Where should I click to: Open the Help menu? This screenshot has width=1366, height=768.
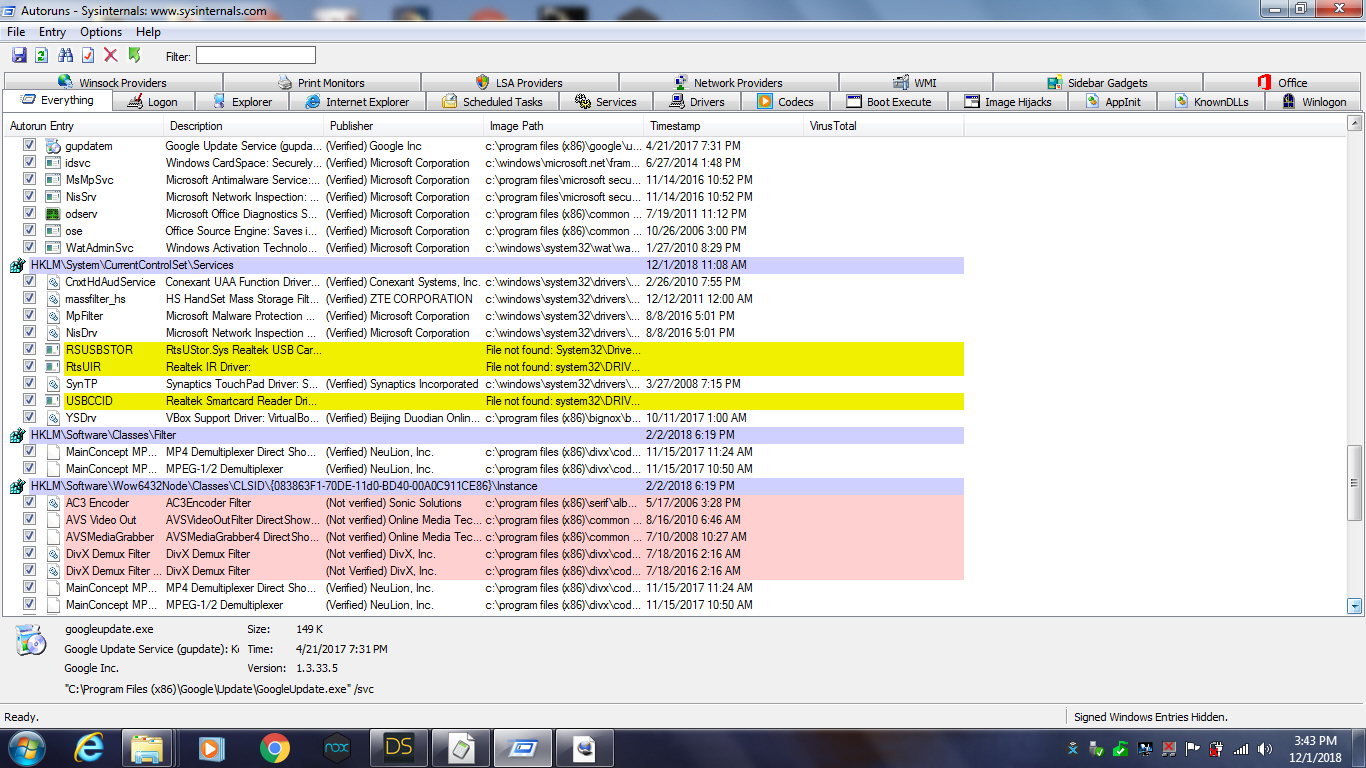pyautogui.click(x=148, y=32)
